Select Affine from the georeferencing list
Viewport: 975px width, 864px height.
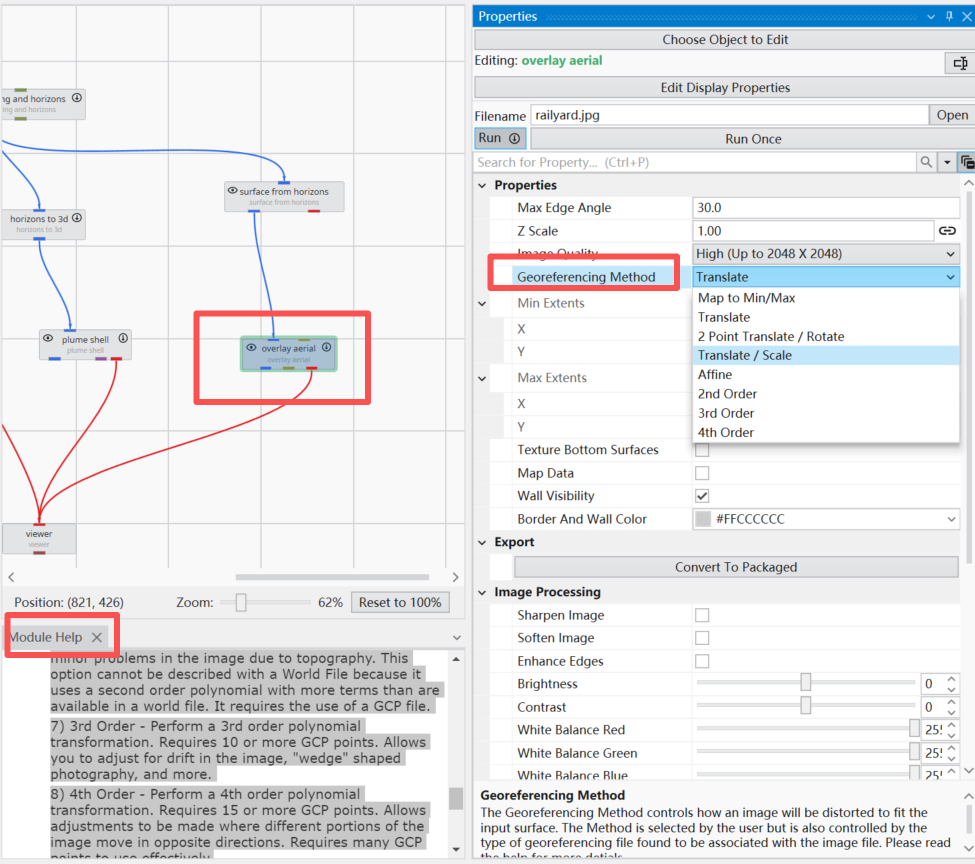[715, 374]
